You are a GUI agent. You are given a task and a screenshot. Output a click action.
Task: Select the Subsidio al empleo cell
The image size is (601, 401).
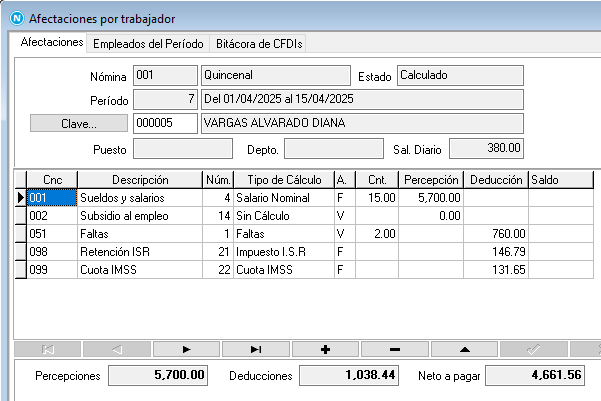click(x=140, y=216)
